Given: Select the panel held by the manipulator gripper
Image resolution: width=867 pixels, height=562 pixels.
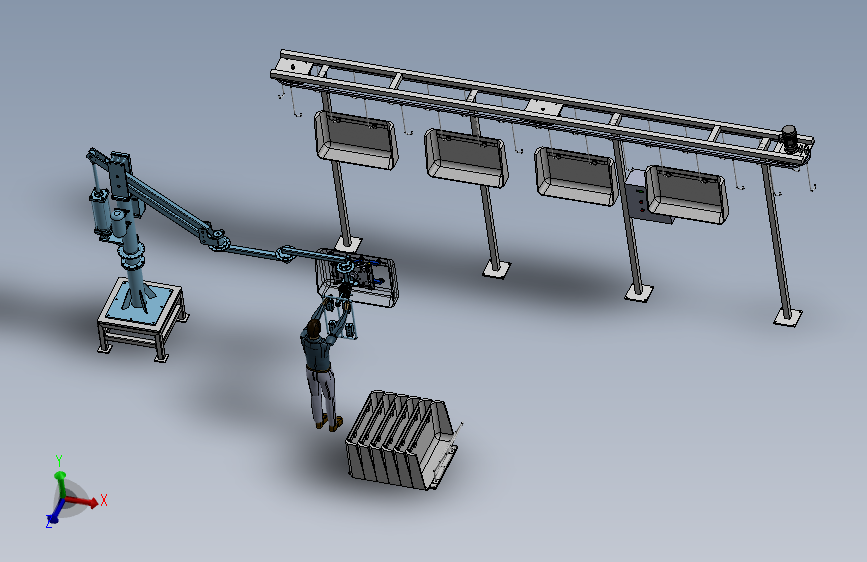Looking at the screenshot, I should (357, 279).
